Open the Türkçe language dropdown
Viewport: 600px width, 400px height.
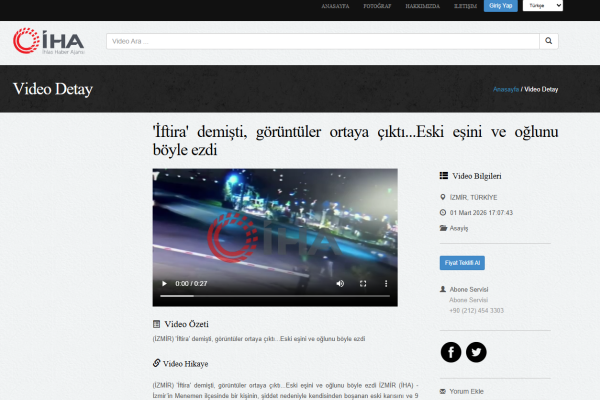543,5
